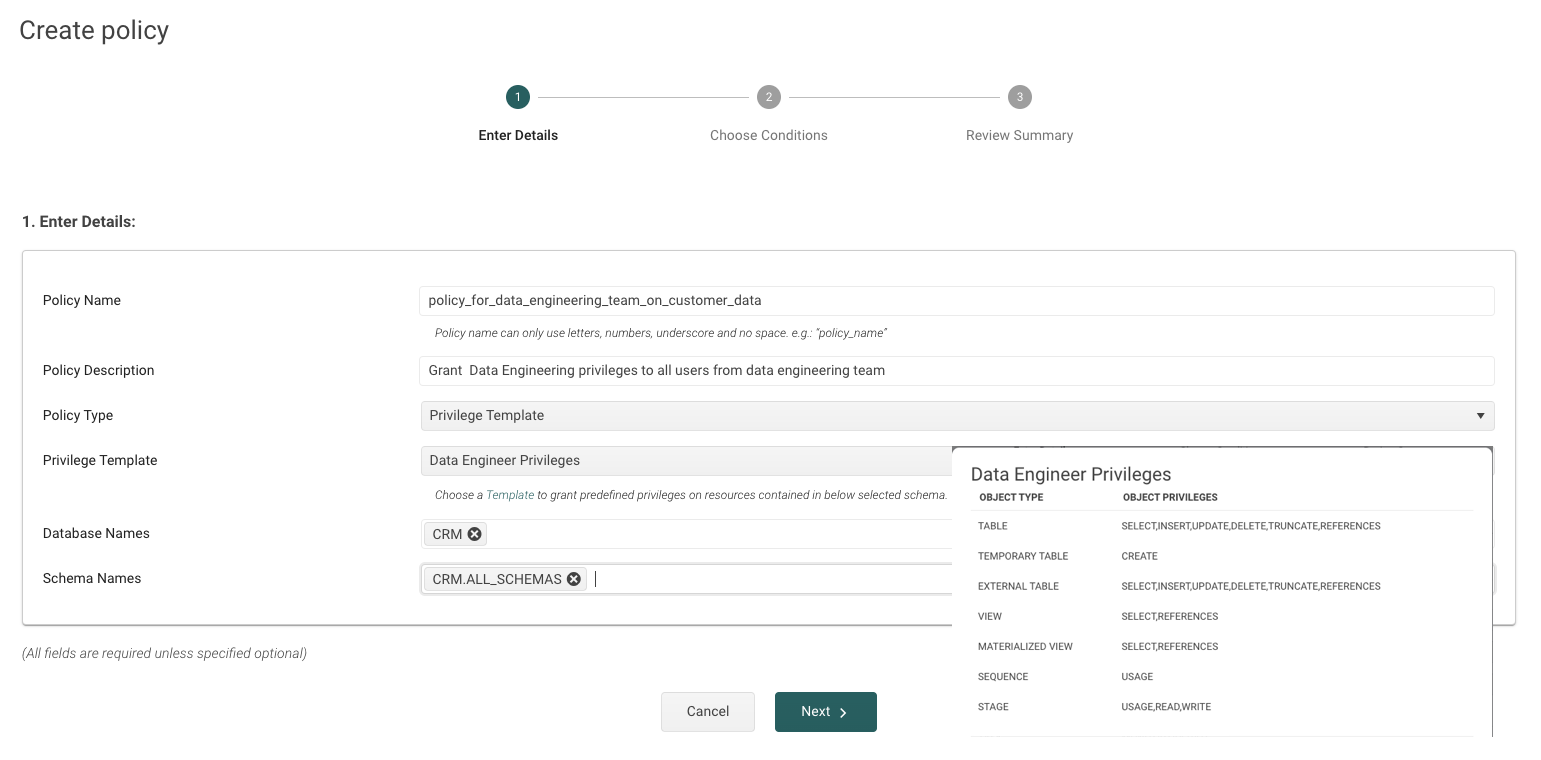The height and width of the screenshot is (760, 1541).
Task: Select step 2 circle in the stepper
Action: 768,97
